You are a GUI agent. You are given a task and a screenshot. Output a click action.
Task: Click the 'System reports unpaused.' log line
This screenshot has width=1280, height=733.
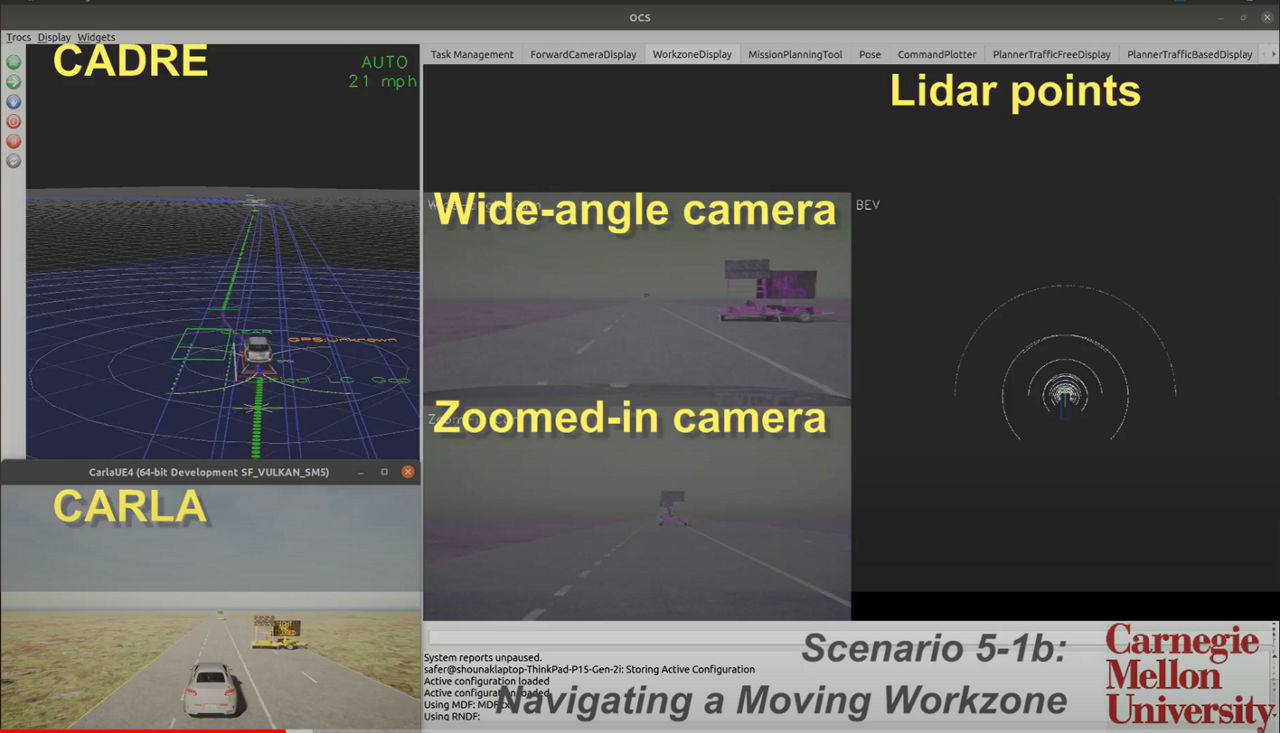click(x=483, y=657)
